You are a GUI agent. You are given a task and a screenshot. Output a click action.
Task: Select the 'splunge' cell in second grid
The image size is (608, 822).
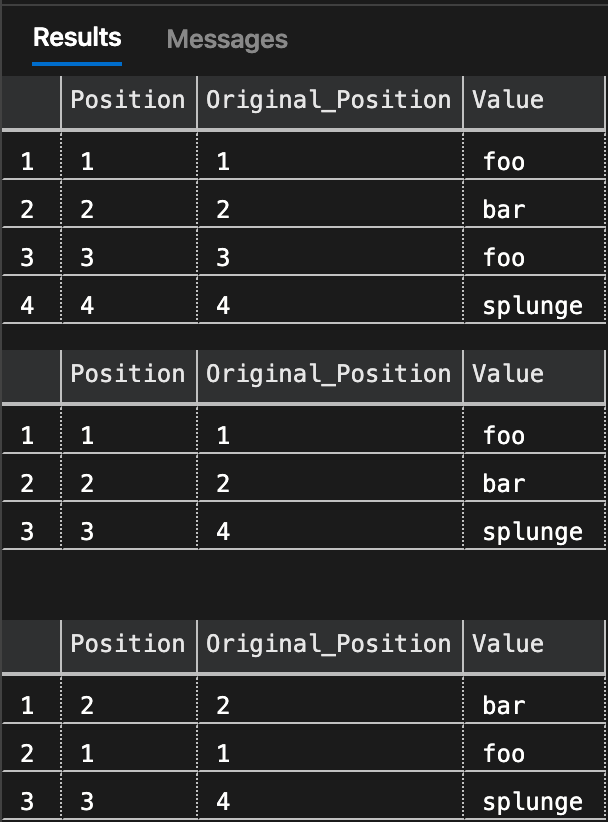pyautogui.click(x=532, y=531)
